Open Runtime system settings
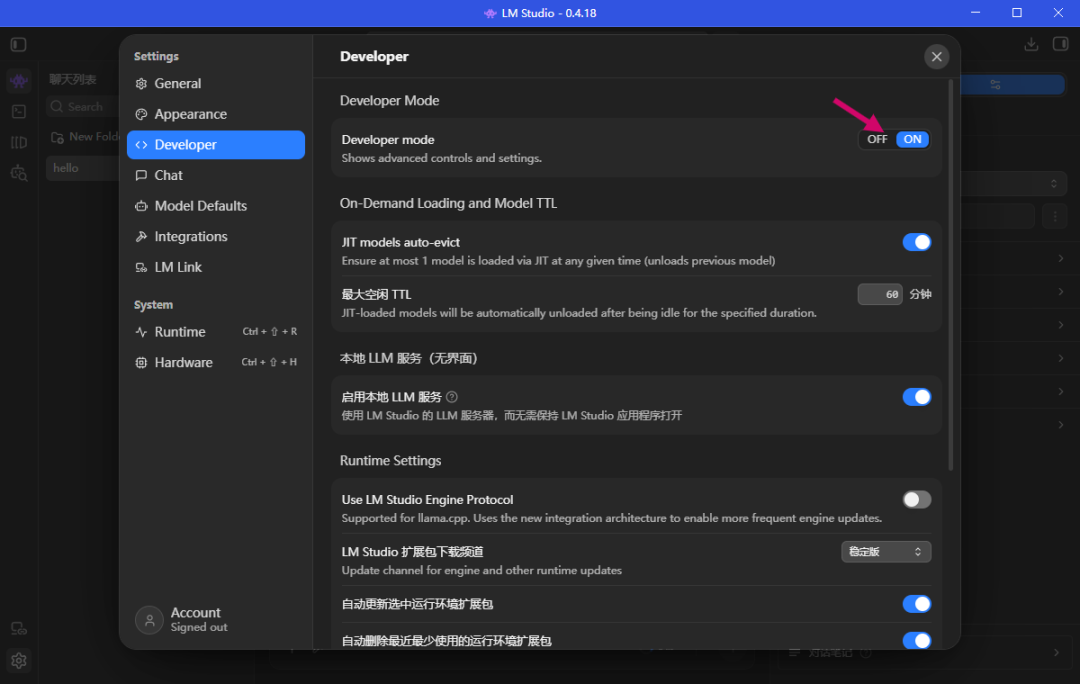1080x684 pixels. [216, 332]
